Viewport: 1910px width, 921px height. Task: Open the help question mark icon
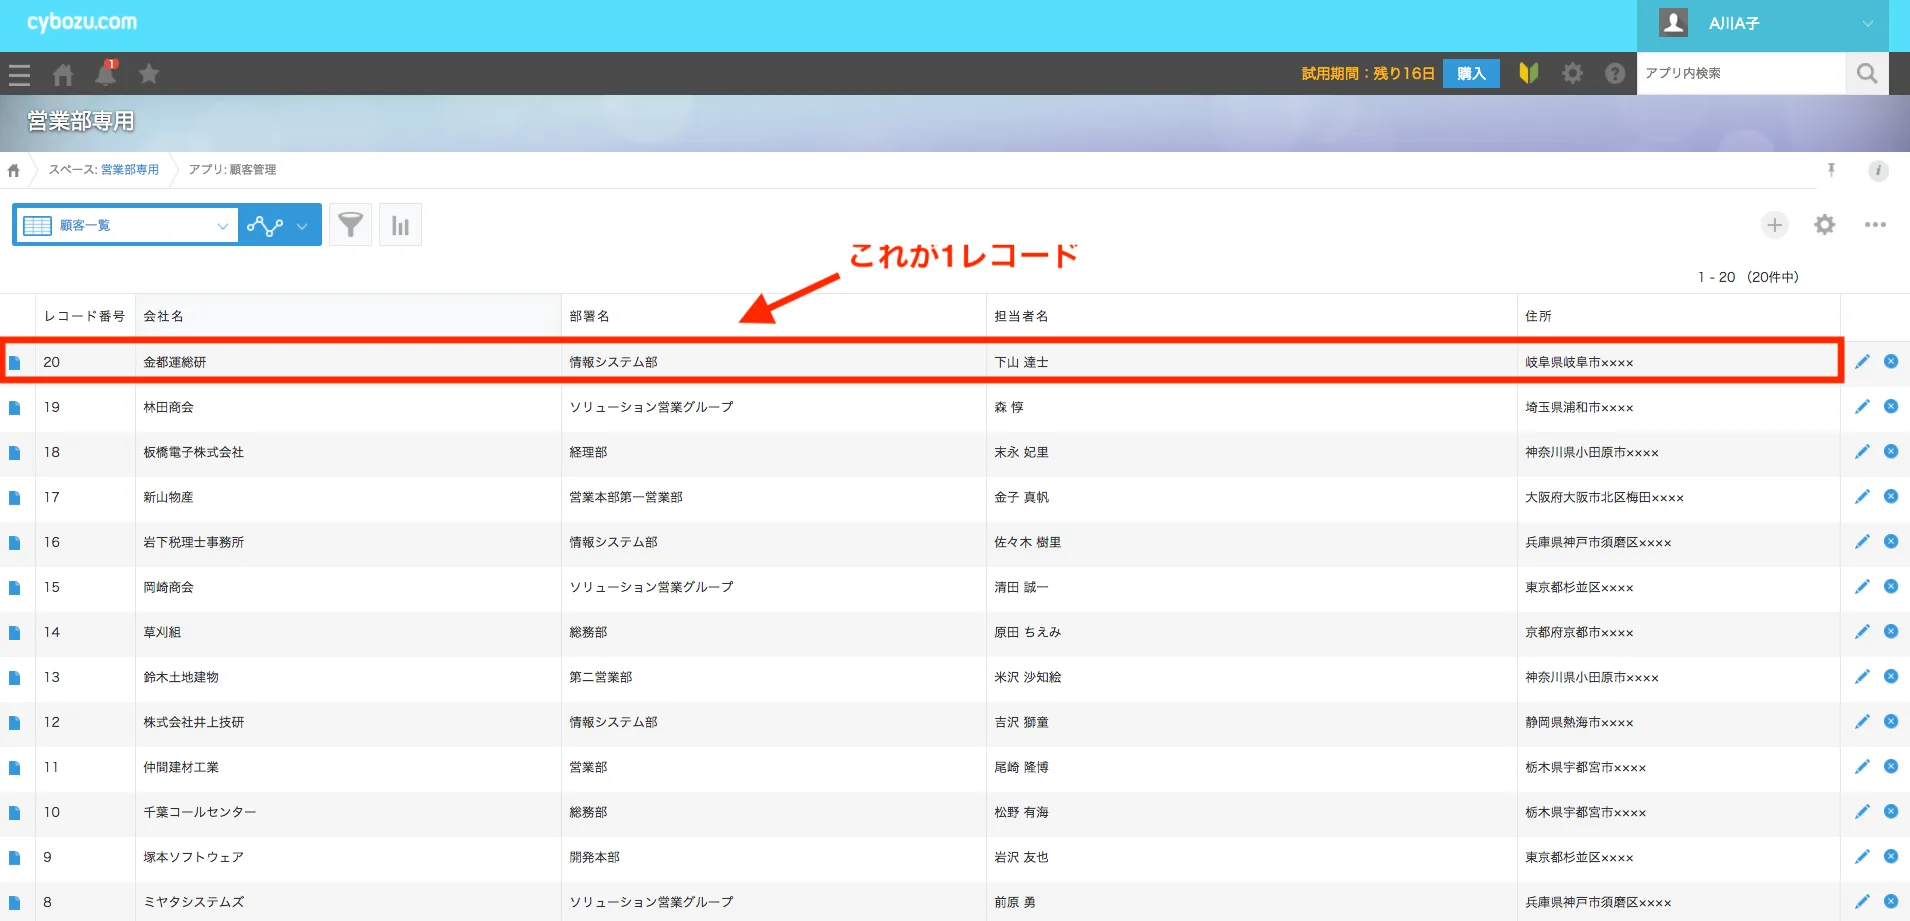click(1614, 73)
